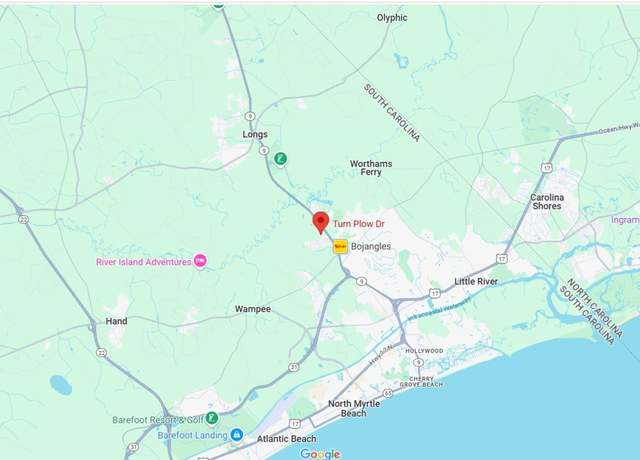Click the green golf marker near Longs
The image size is (640, 460).
280,159
